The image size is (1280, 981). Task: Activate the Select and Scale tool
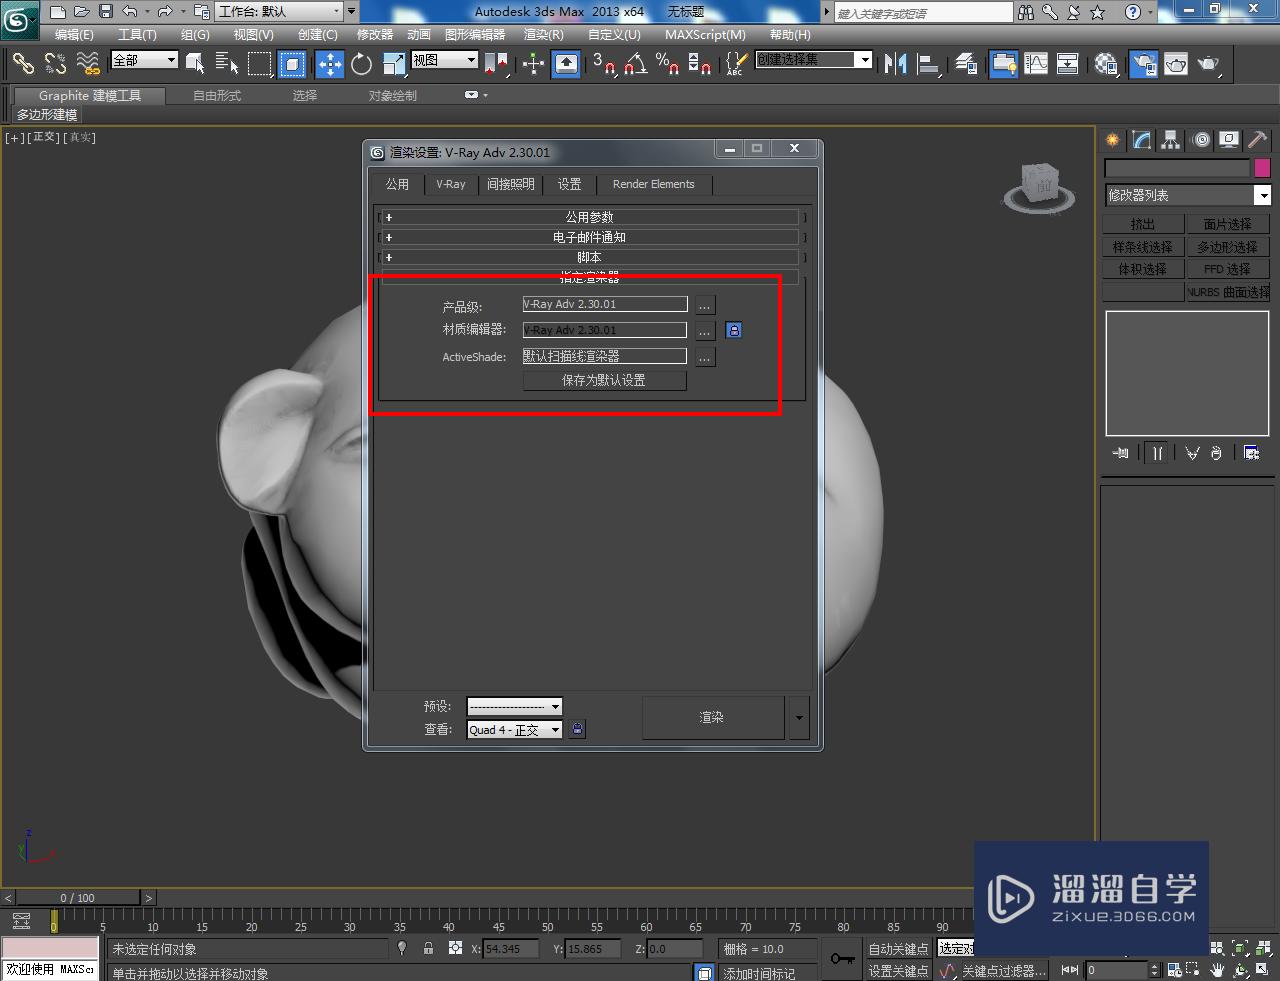pos(394,64)
